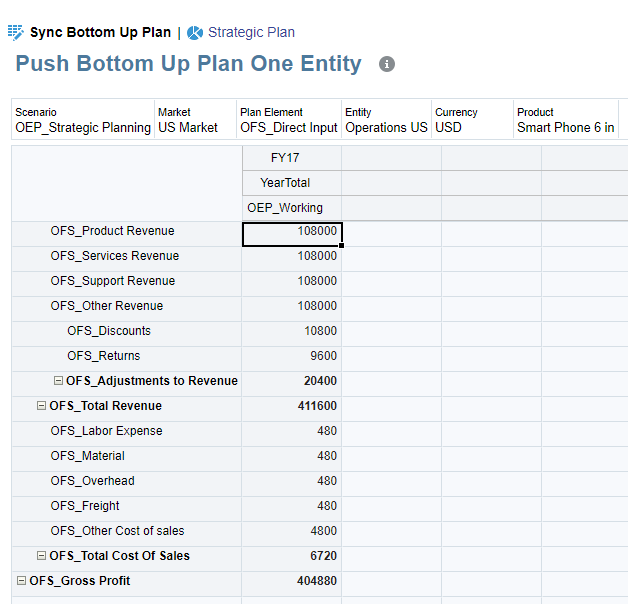Select the OFS_Material value cell

coord(292,459)
